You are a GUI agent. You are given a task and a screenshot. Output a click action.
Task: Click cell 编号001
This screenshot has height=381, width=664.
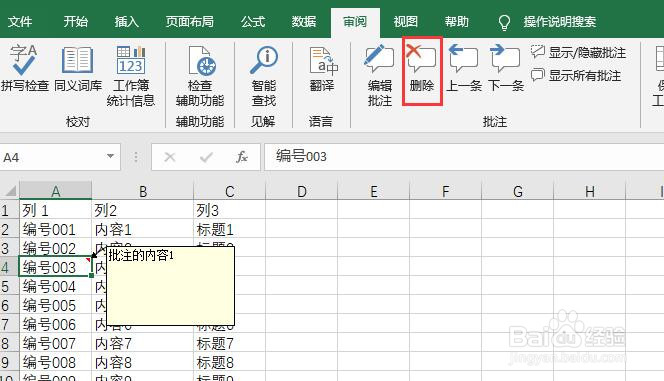(55, 229)
